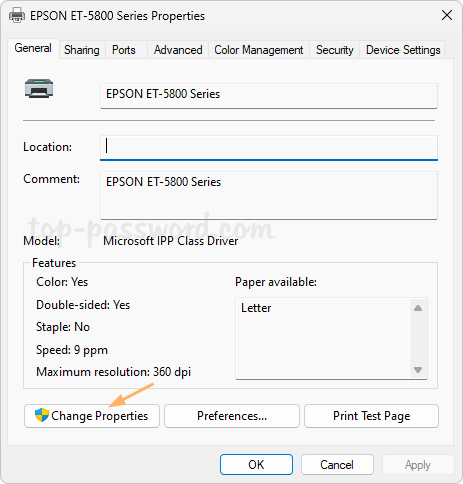463x484 pixels.
Task: Click Print Test Page button
Action: click(371, 416)
